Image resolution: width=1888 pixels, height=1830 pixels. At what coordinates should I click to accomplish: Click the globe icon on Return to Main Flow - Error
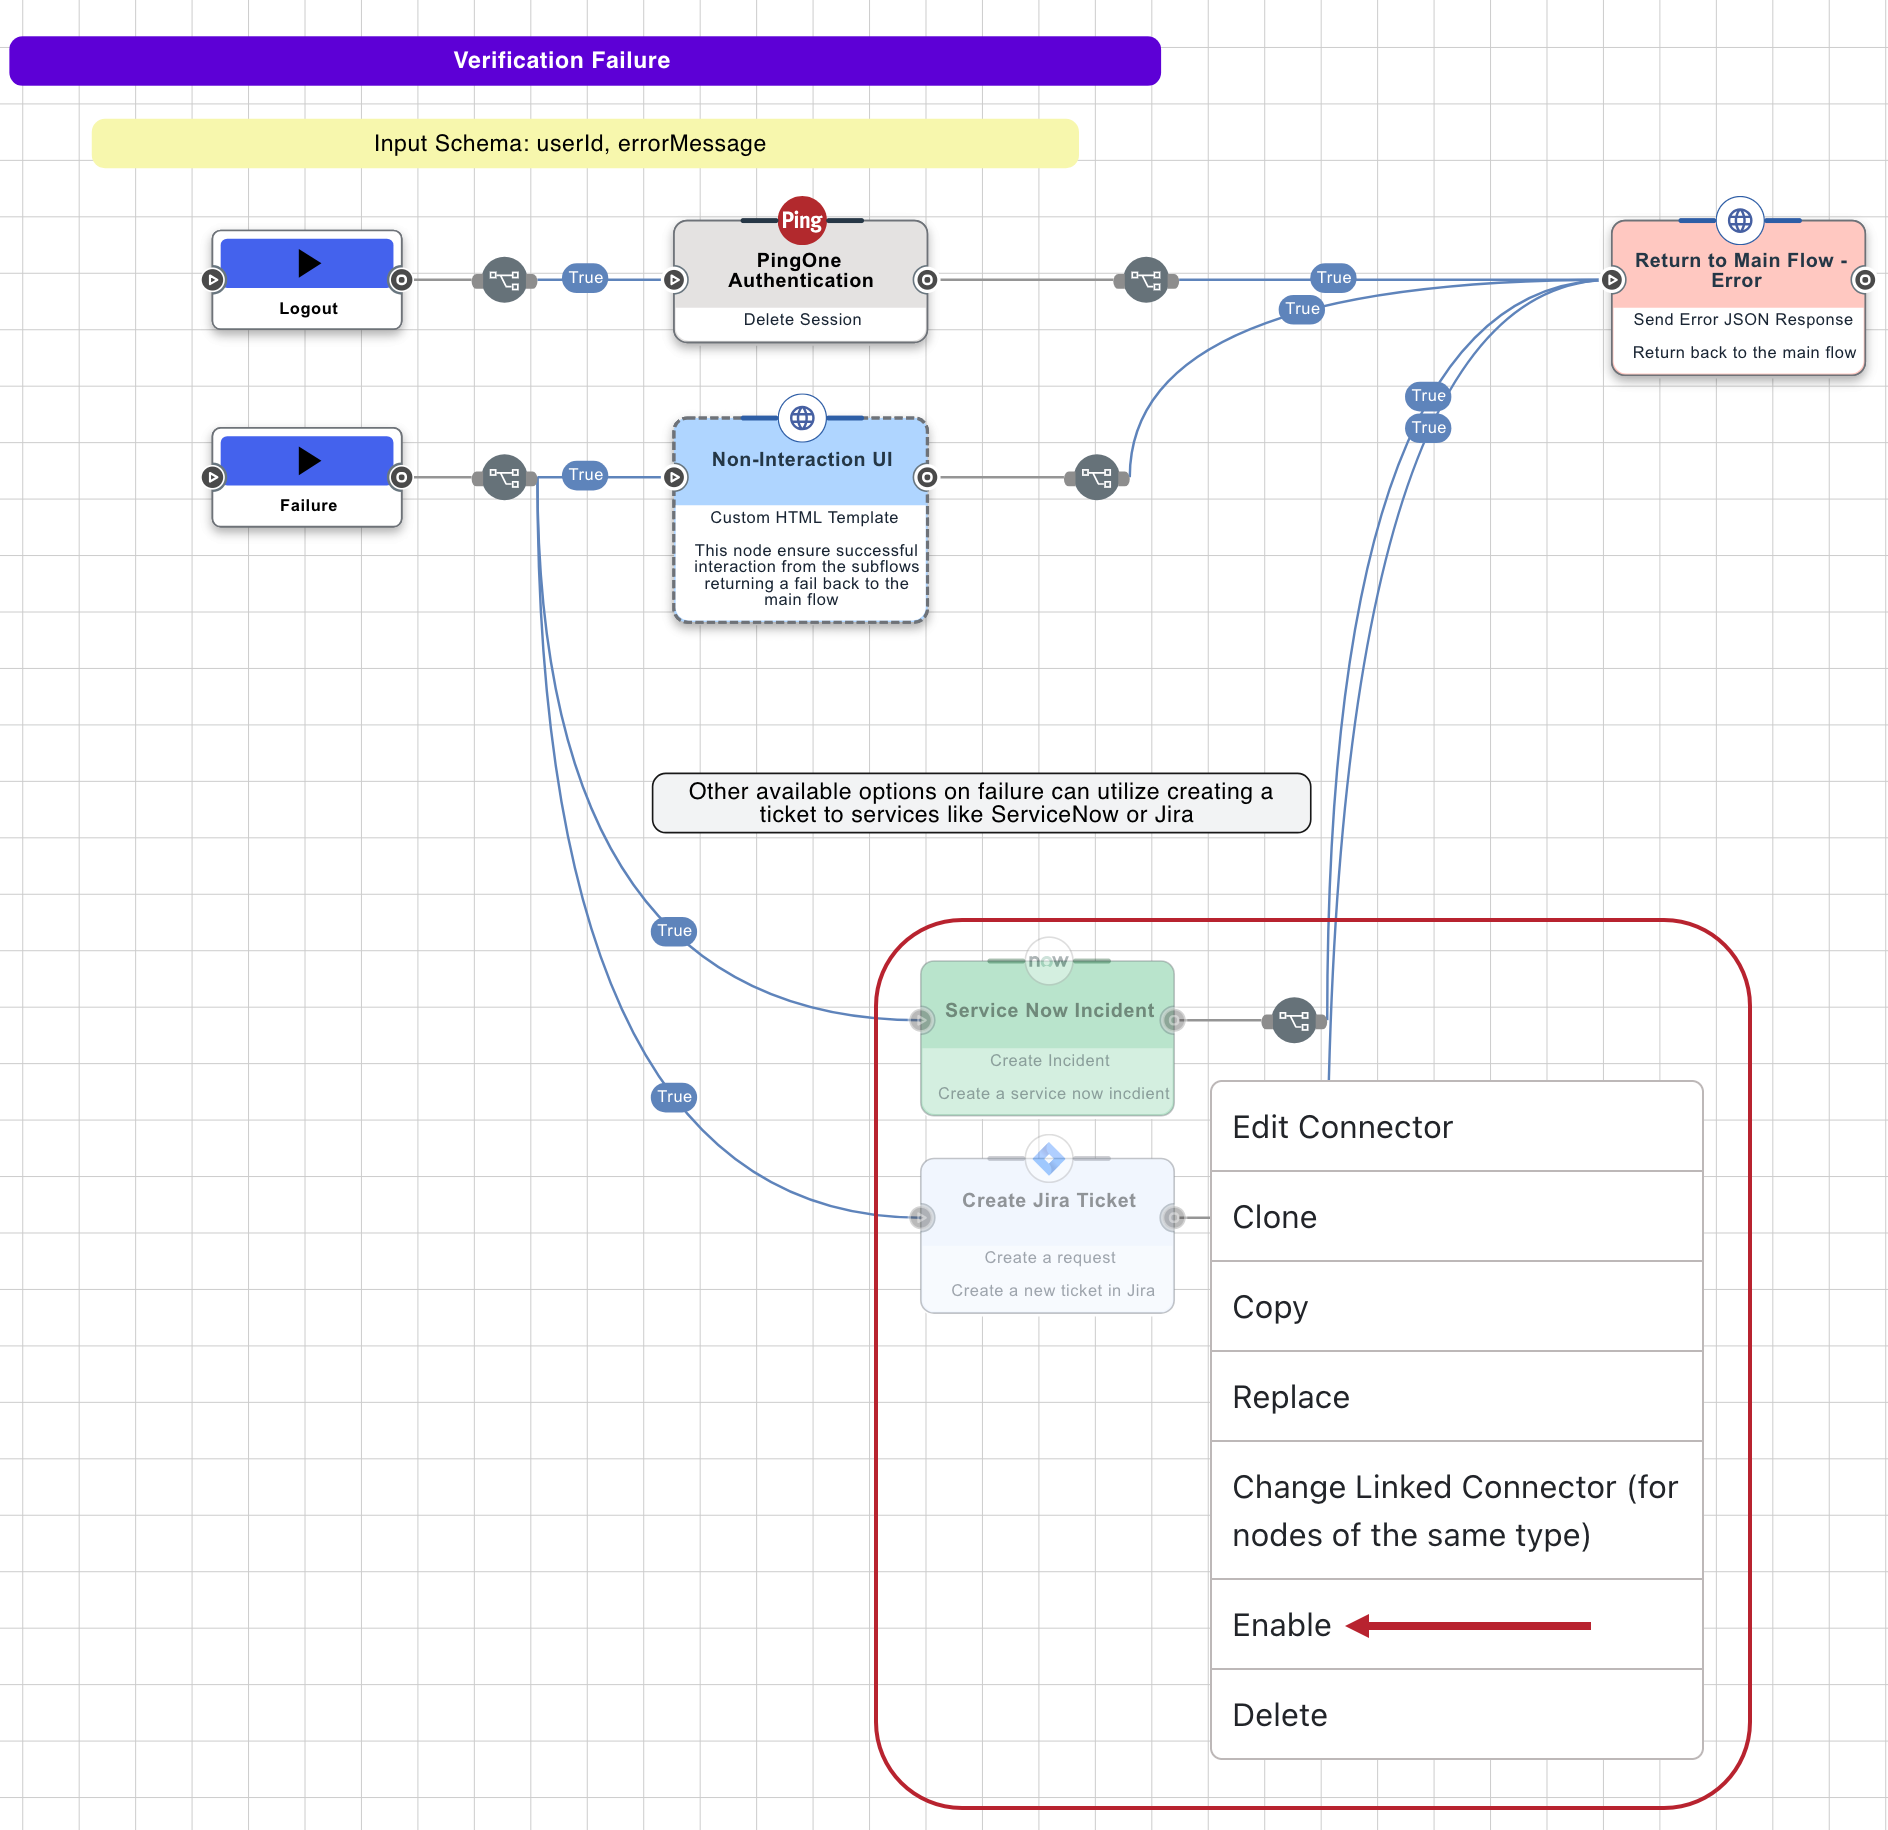click(x=1739, y=222)
